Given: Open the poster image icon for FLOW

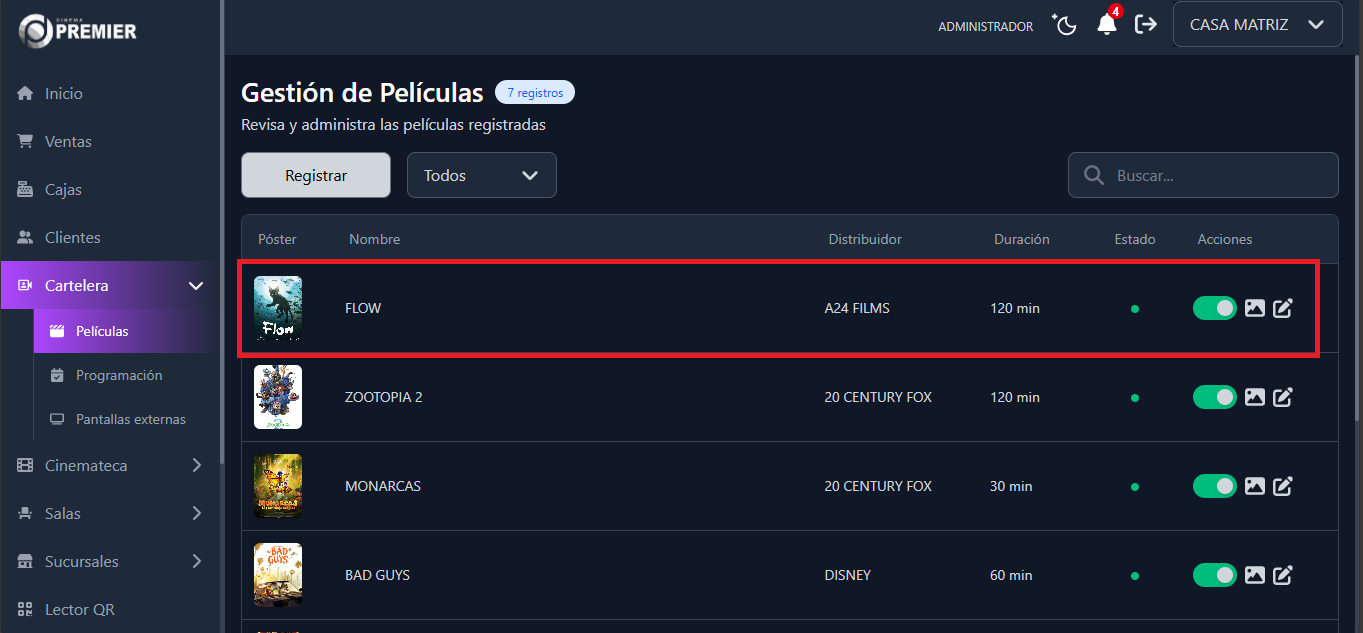Looking at the screenshot, I should pos(1255,308).
